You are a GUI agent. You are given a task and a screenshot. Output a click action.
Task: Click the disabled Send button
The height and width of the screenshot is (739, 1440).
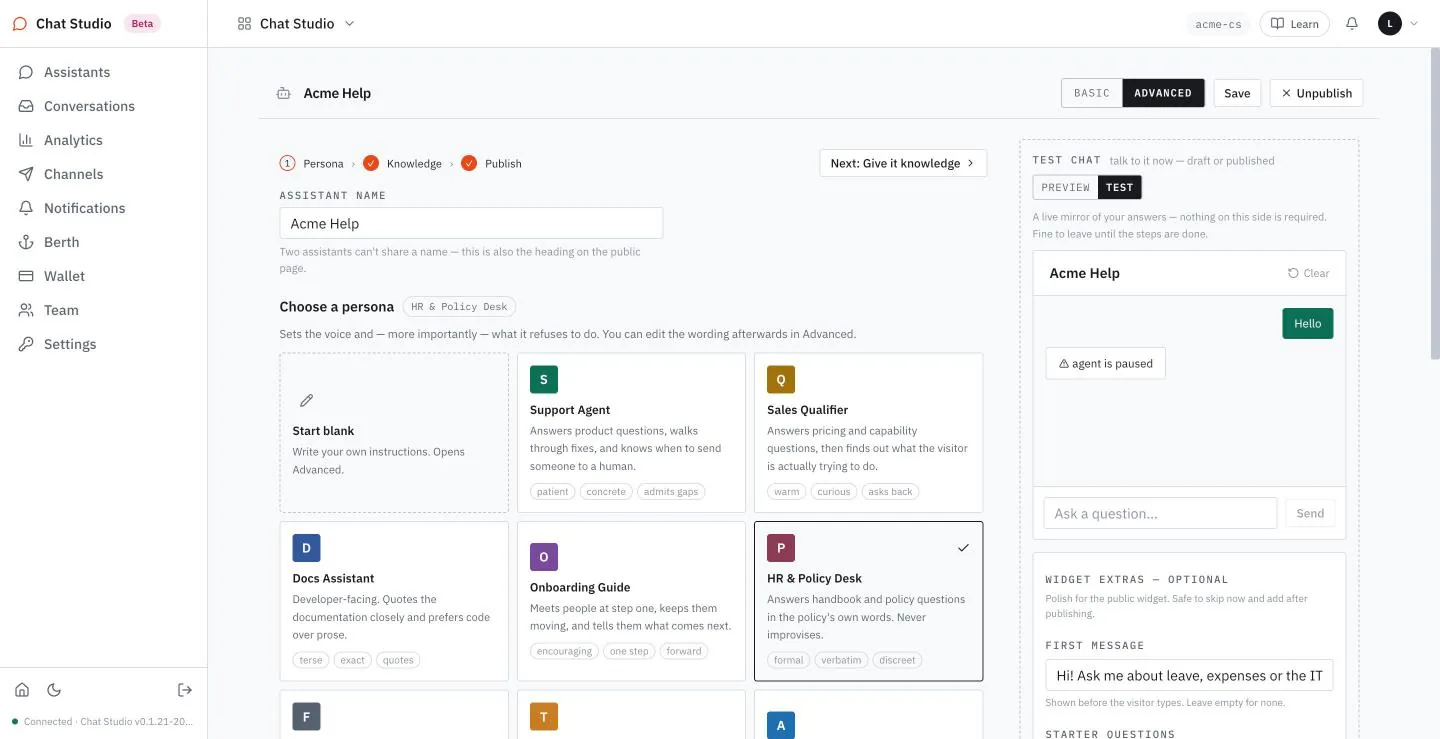coord(1310,513)
